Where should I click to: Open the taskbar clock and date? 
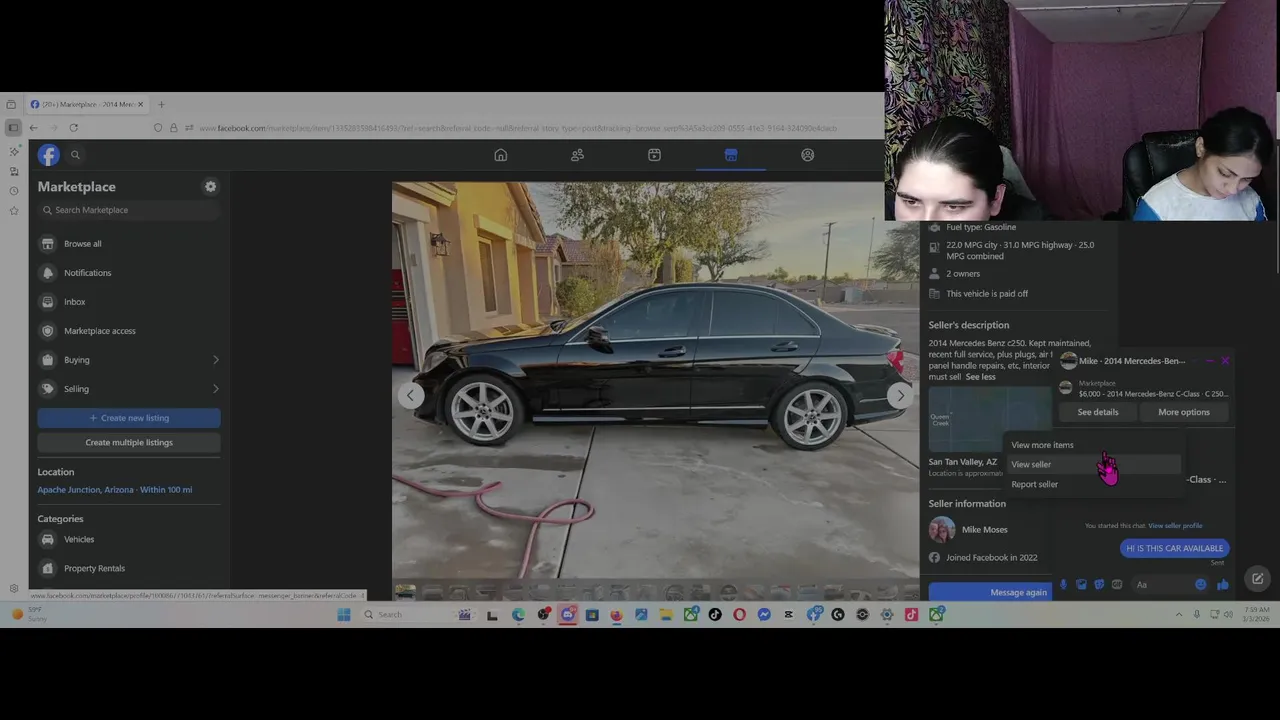[1256, 614]
